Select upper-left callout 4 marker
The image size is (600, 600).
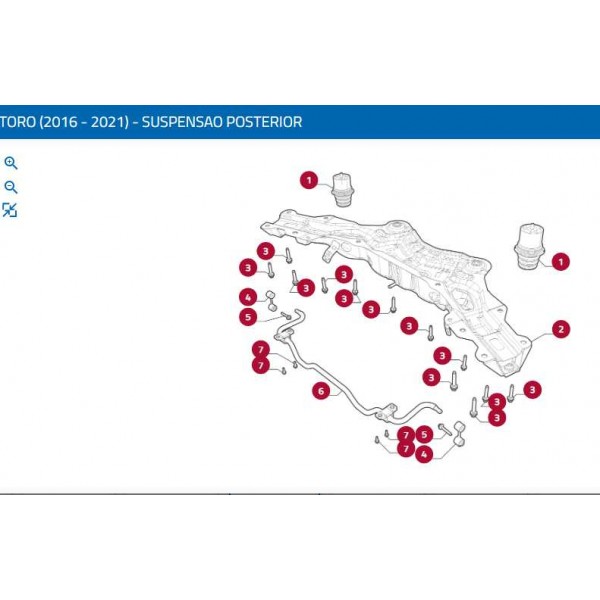point(248,297)
